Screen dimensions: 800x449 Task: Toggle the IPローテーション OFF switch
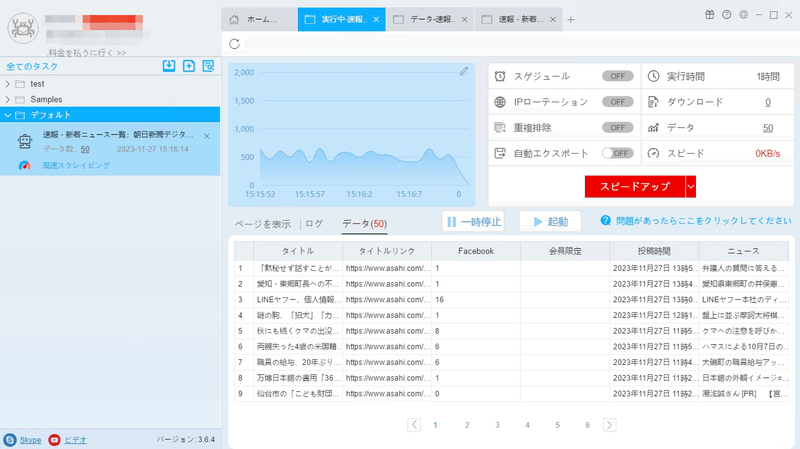point(617,102)
